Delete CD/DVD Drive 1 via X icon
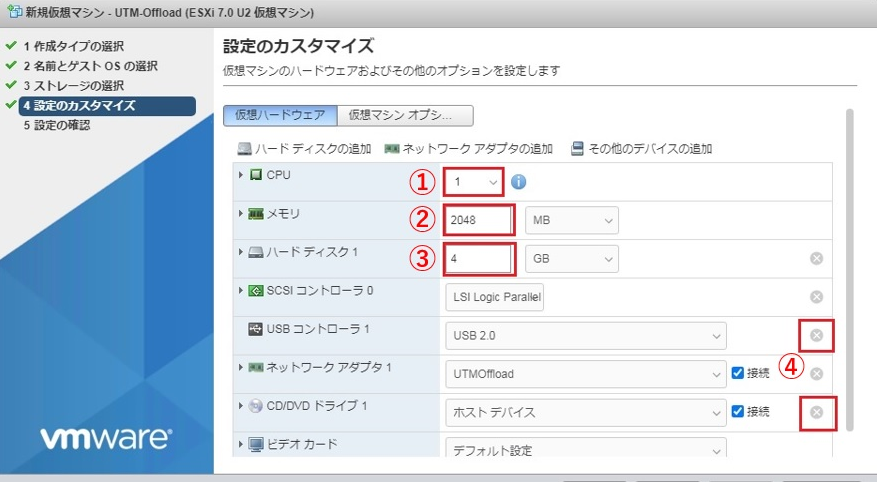This screenshot has width=877, height=482. click(x=816, y=412)
